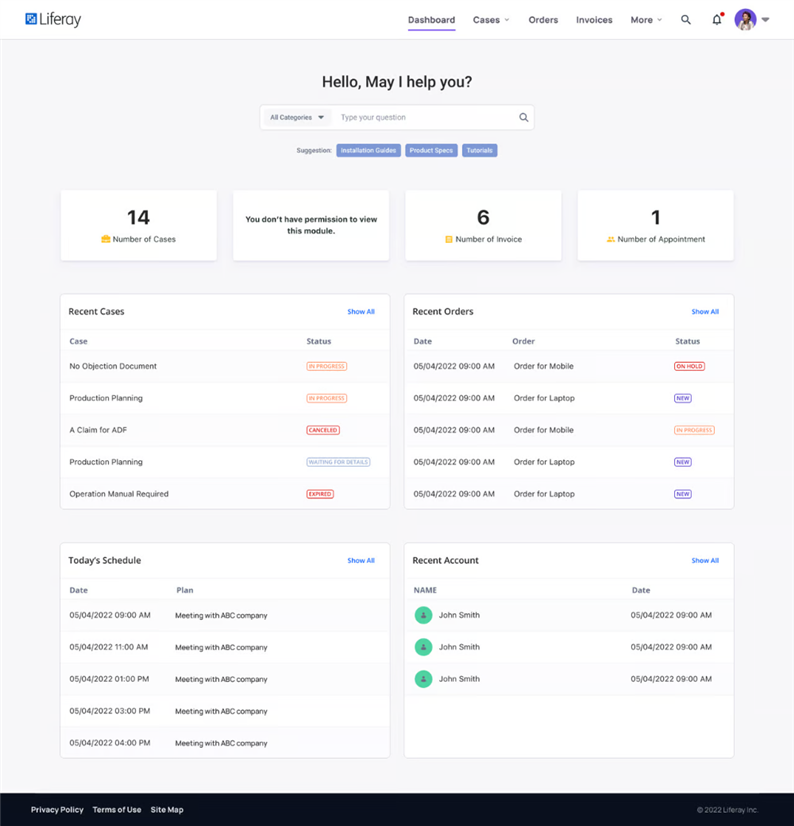Click the Number of Invoice icon

[x=449, y=240]
